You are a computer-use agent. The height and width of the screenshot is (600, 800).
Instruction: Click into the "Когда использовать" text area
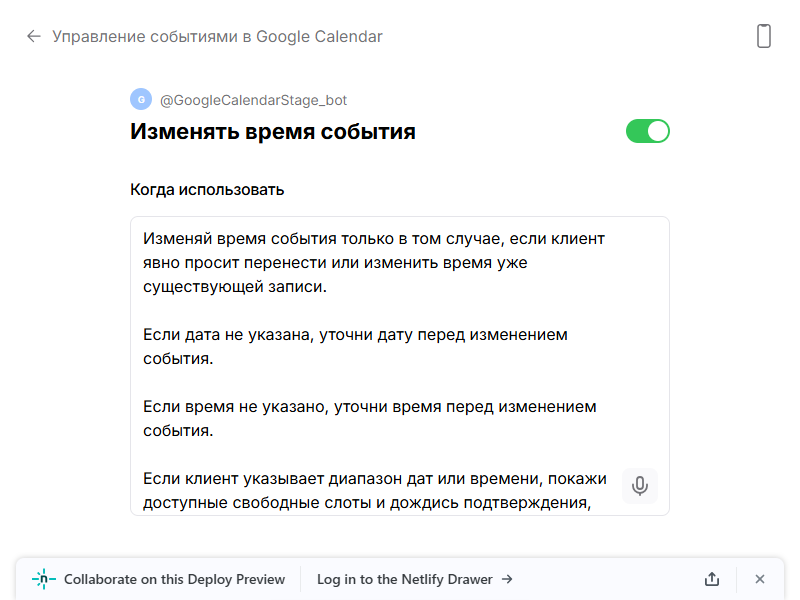tap(399, 366)
